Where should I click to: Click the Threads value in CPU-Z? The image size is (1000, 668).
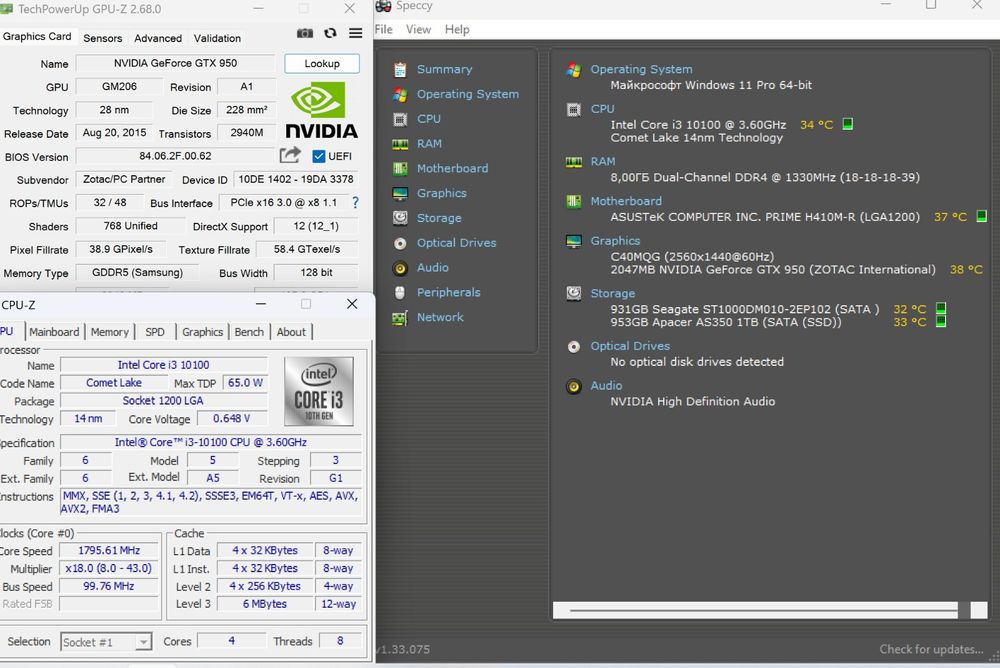tap(340, 641)
